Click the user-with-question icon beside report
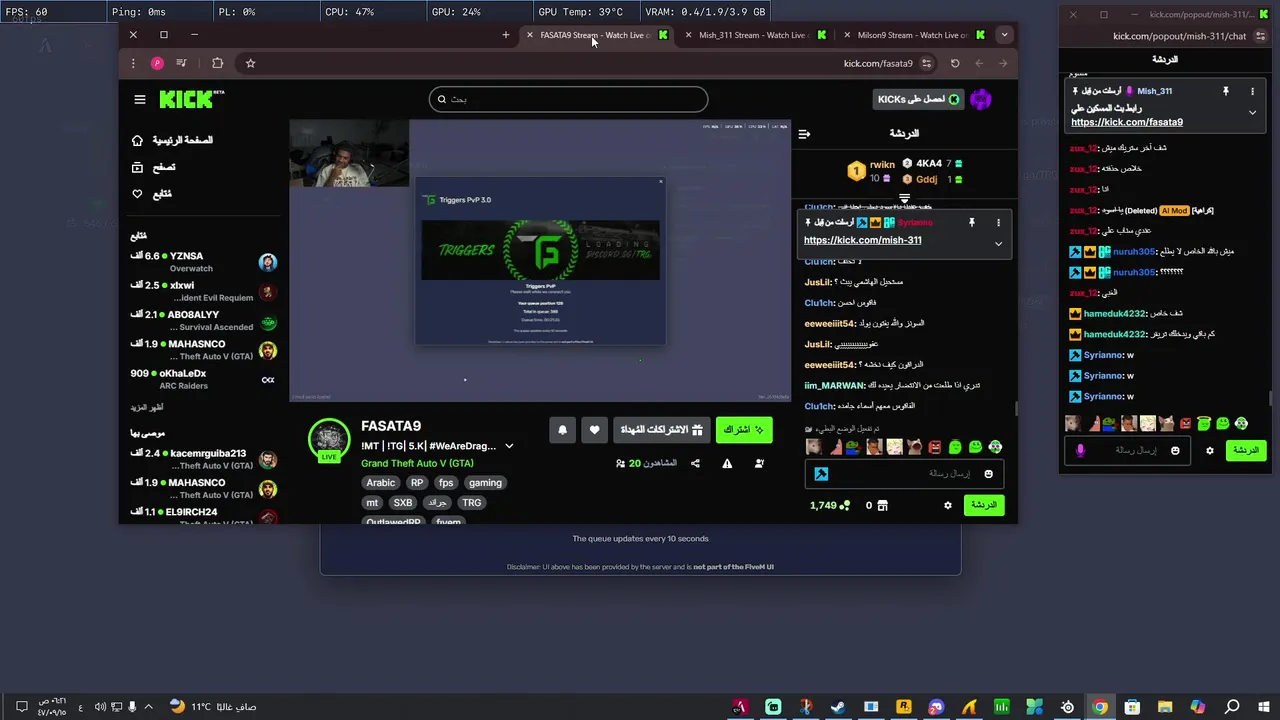The image size is (1280, 720). [x=759, y=463]
